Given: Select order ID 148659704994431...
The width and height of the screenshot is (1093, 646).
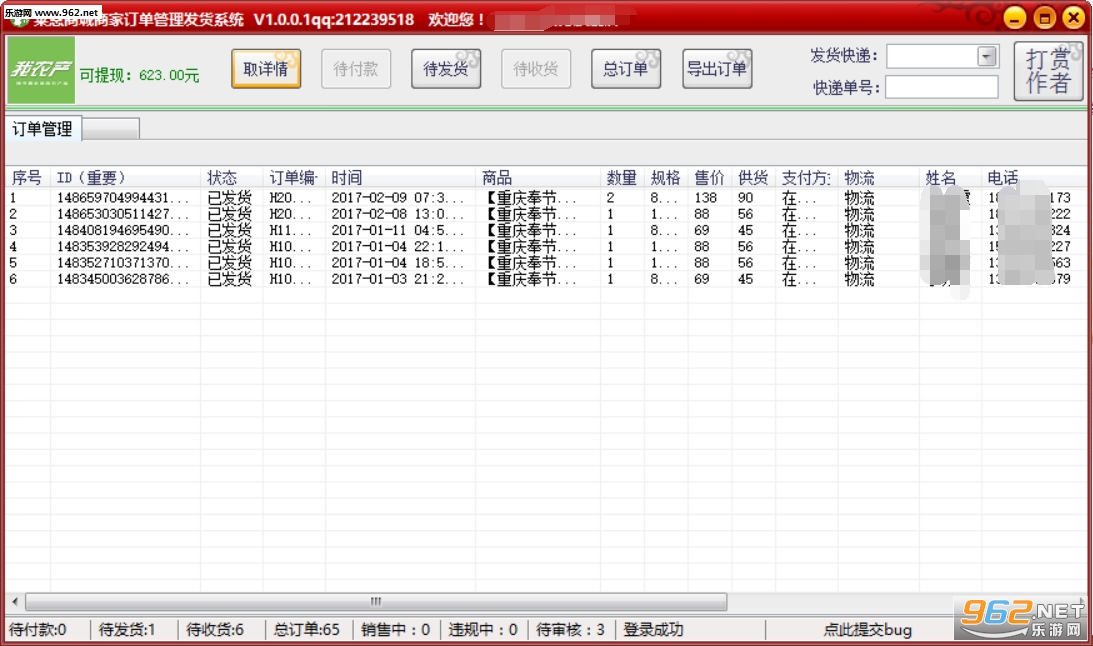Looking at the screenshot, I should [x=123, y=198].
